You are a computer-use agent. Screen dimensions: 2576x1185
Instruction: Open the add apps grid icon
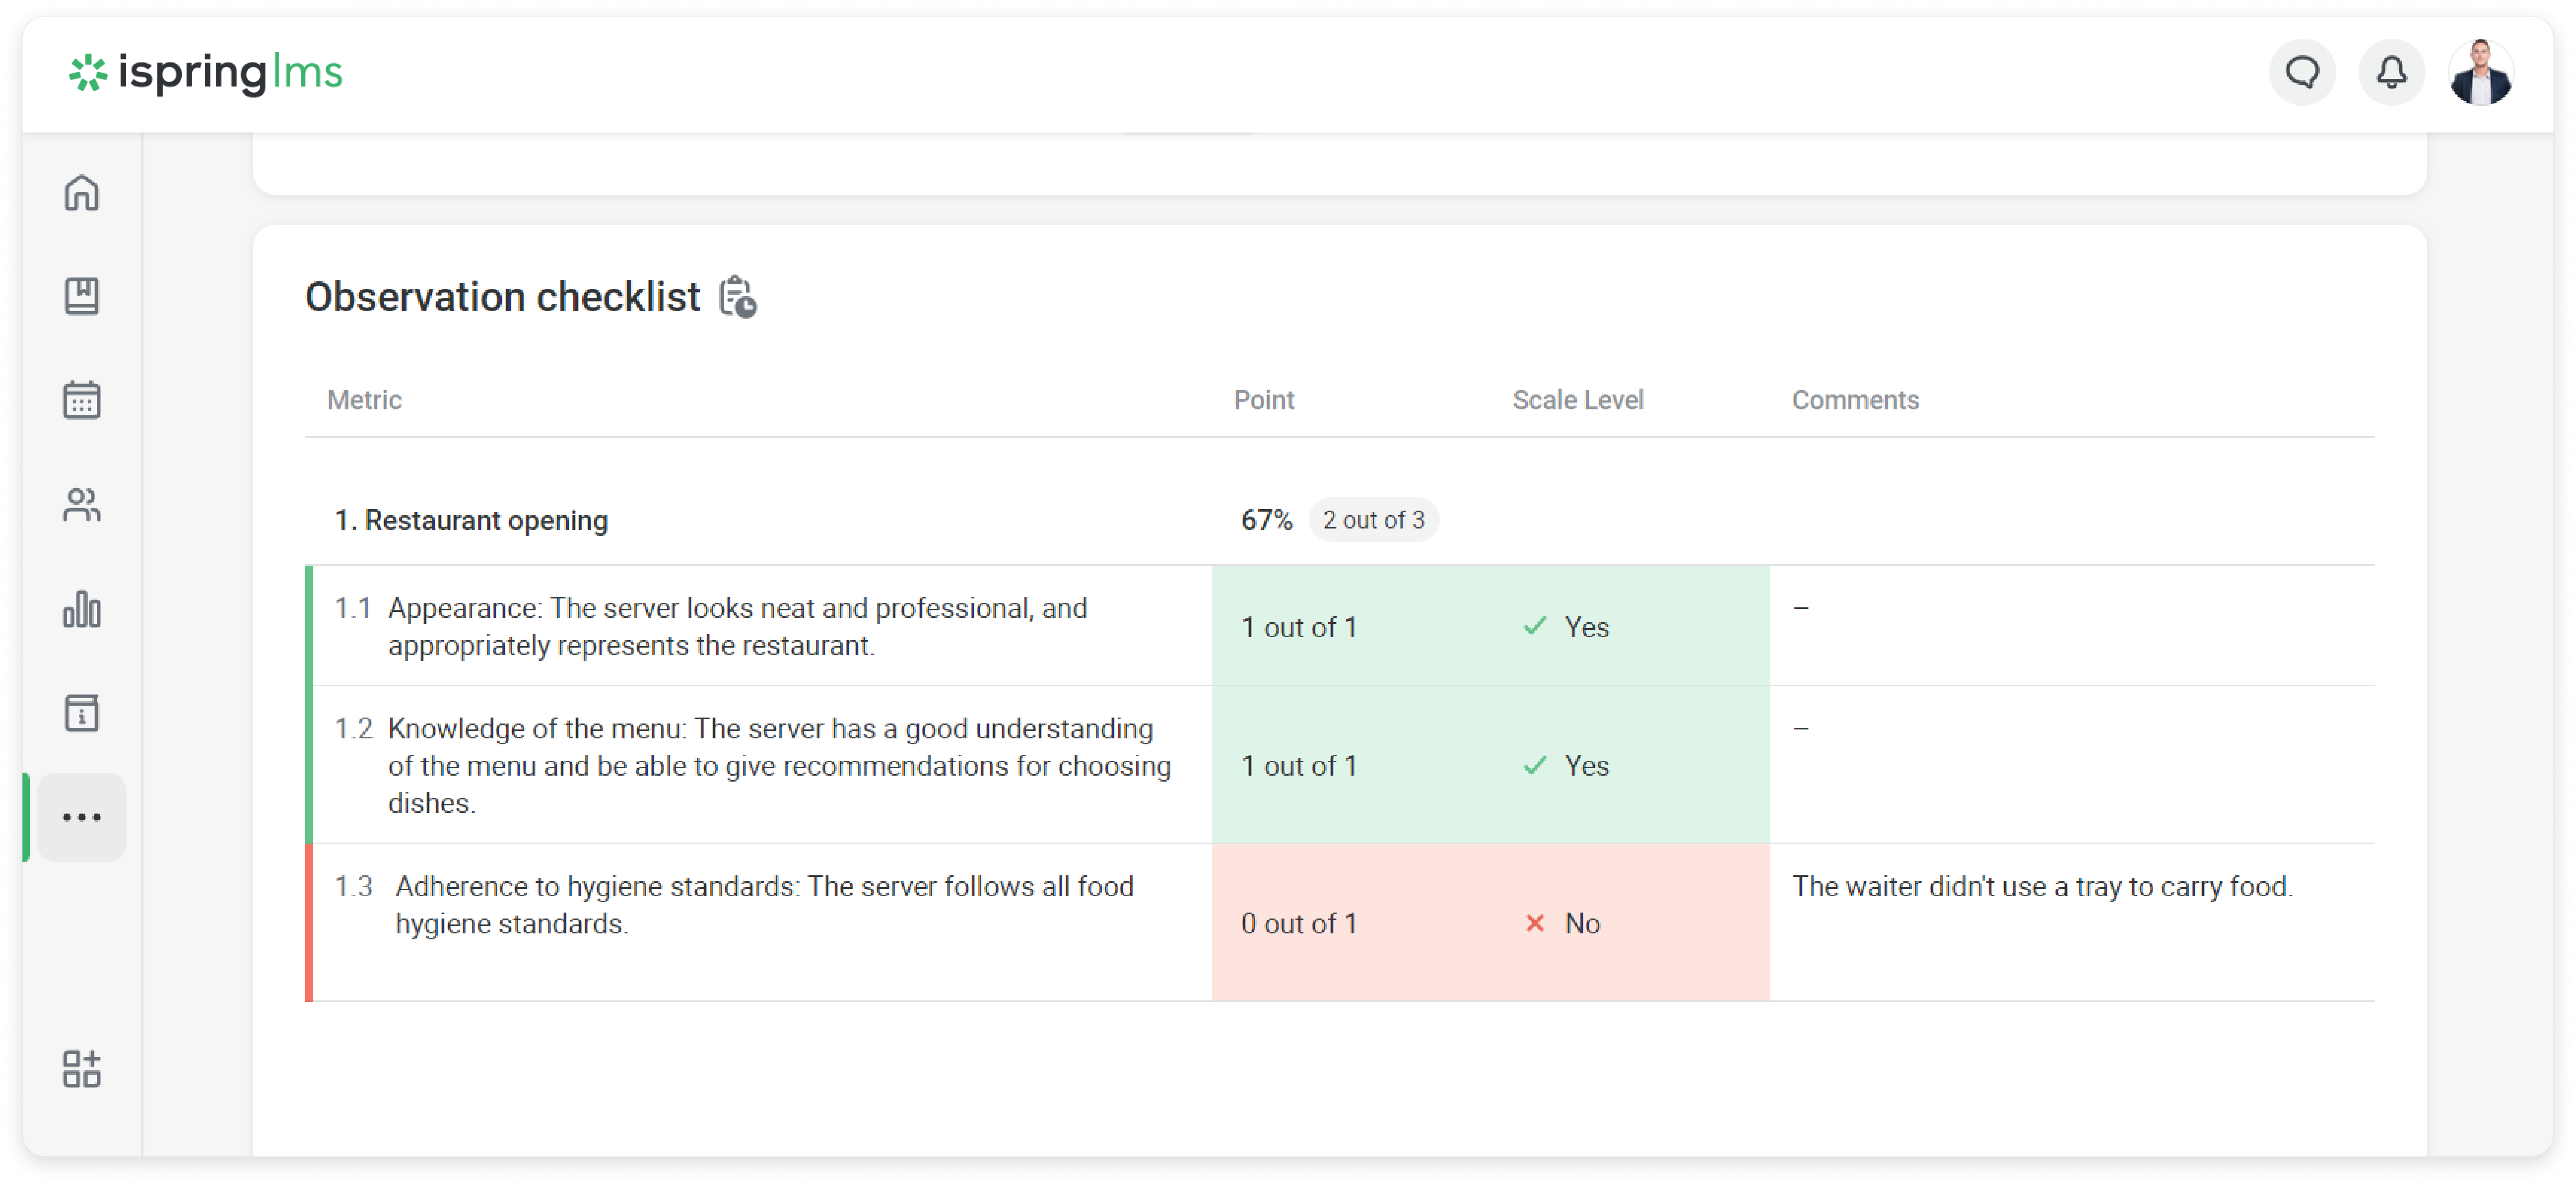[x=81, y=1068]
